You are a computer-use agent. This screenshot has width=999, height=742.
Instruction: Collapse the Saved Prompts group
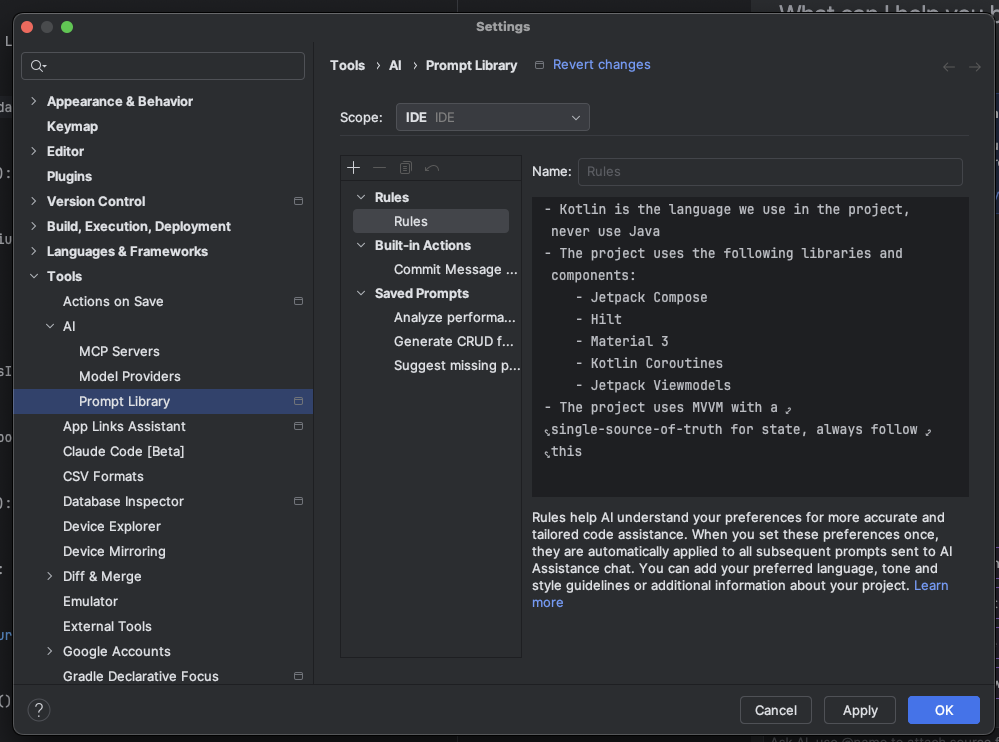[x=361, y=293]
